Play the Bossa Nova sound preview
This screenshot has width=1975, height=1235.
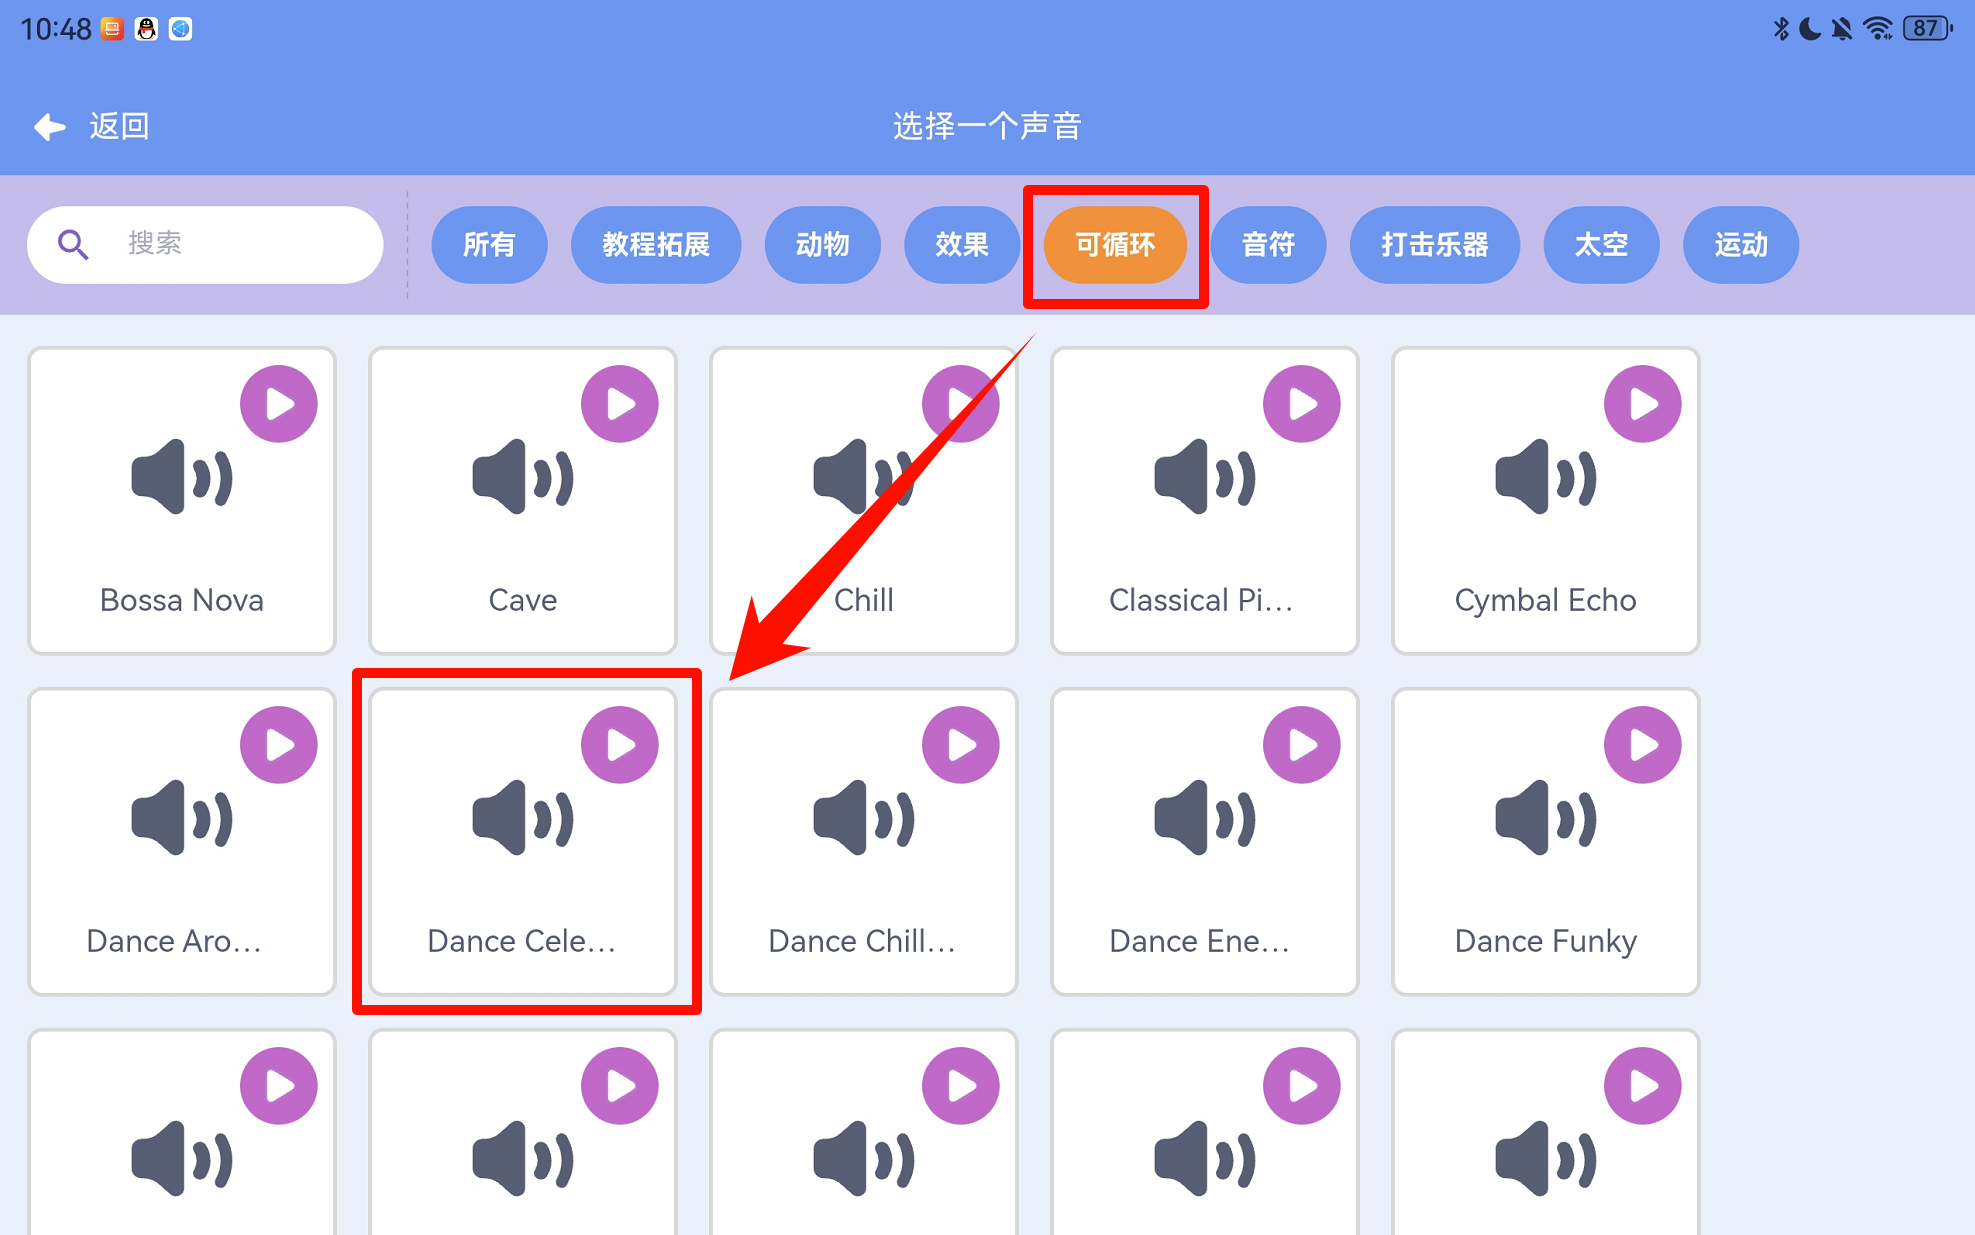click(279, 404)
